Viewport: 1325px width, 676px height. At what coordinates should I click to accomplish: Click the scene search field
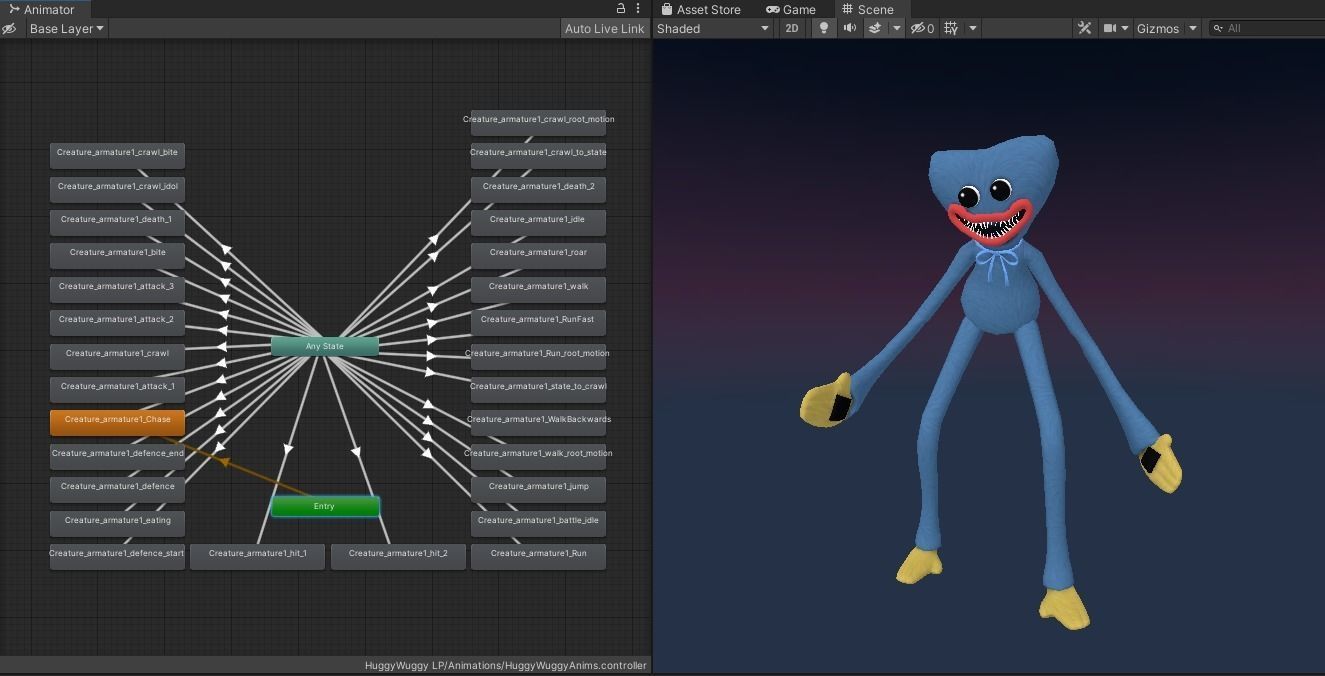[x=1266, y=29]
